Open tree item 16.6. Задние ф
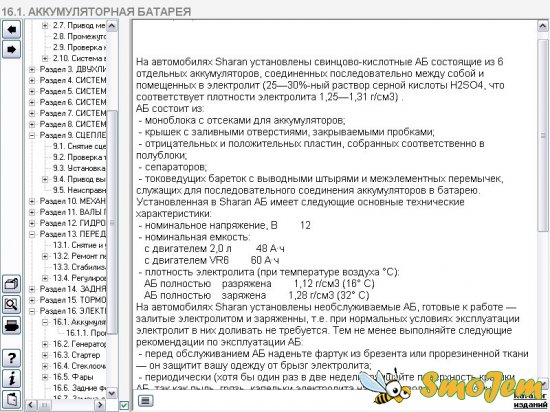The image size is (550, 412). click(79, 388)
